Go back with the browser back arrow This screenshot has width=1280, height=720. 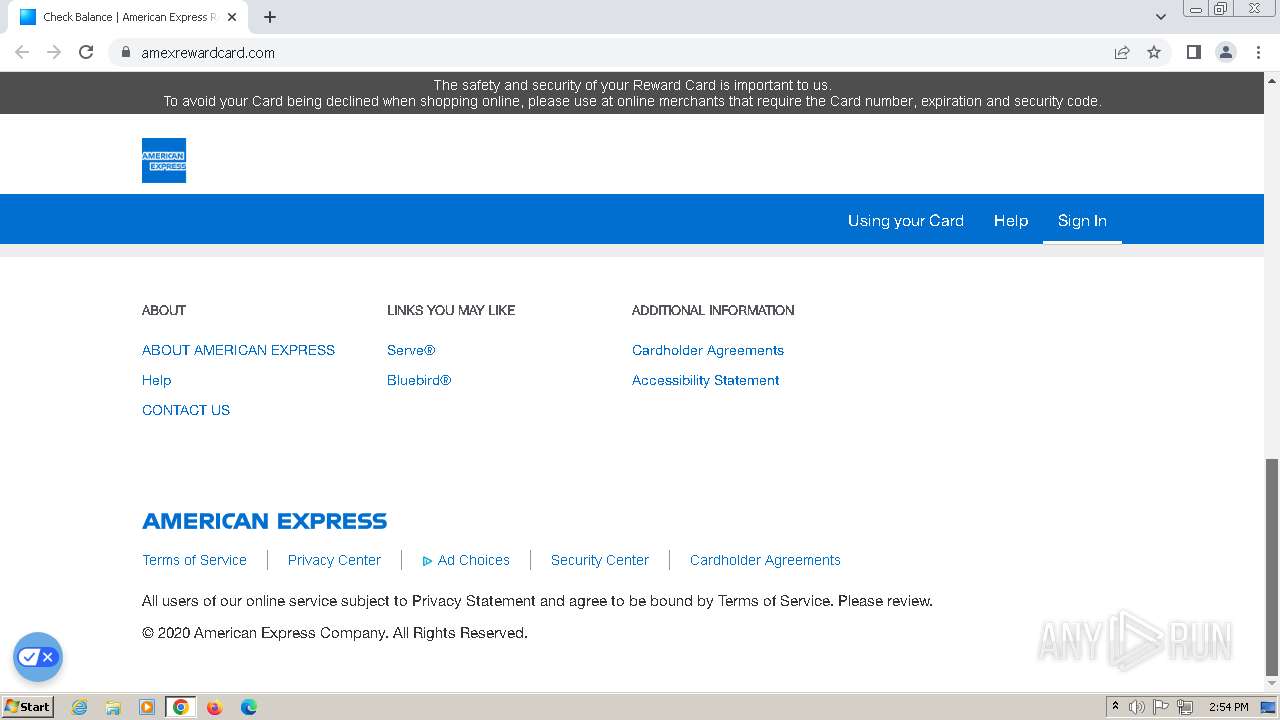point(22,52)
